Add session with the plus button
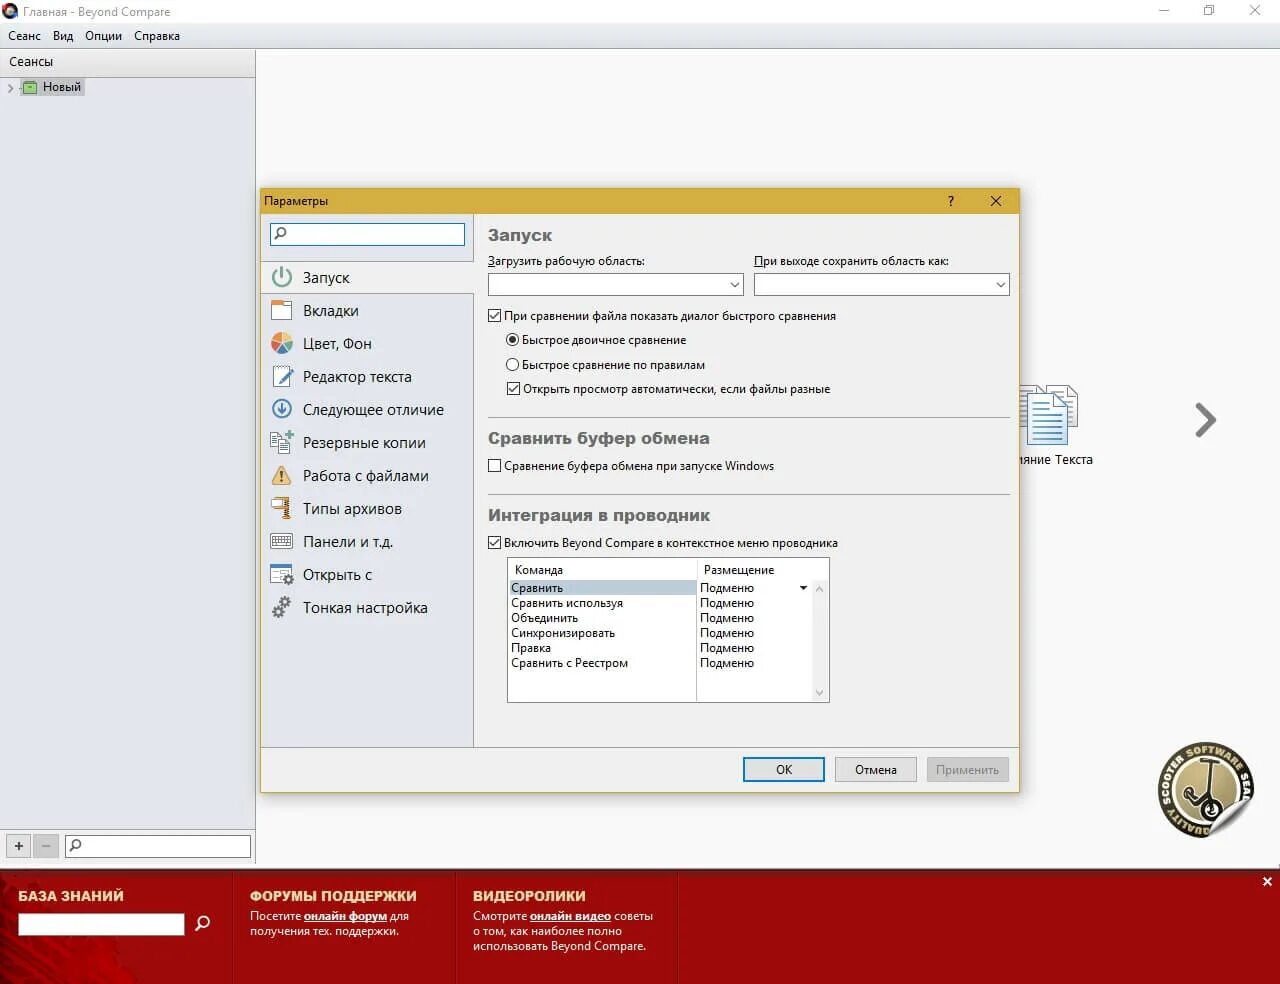 19,846
